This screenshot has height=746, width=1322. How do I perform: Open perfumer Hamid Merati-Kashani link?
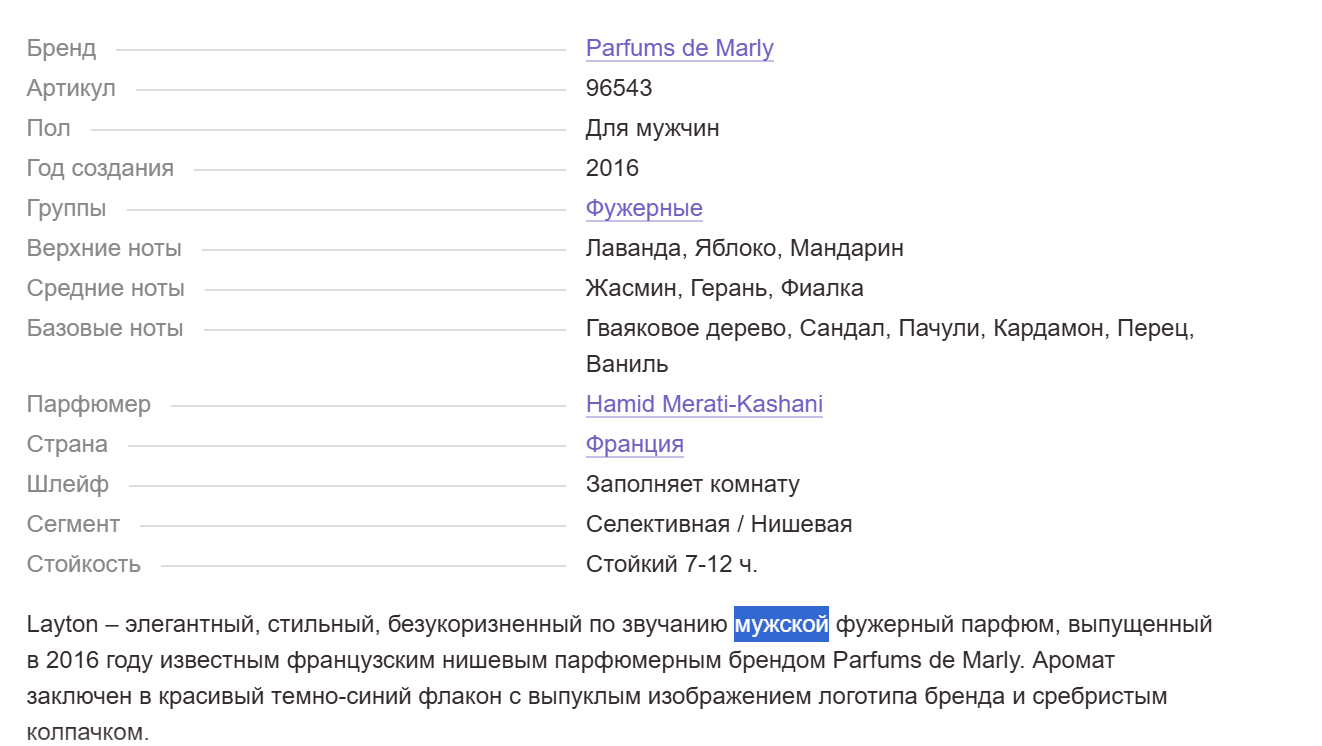coord(704,404)
